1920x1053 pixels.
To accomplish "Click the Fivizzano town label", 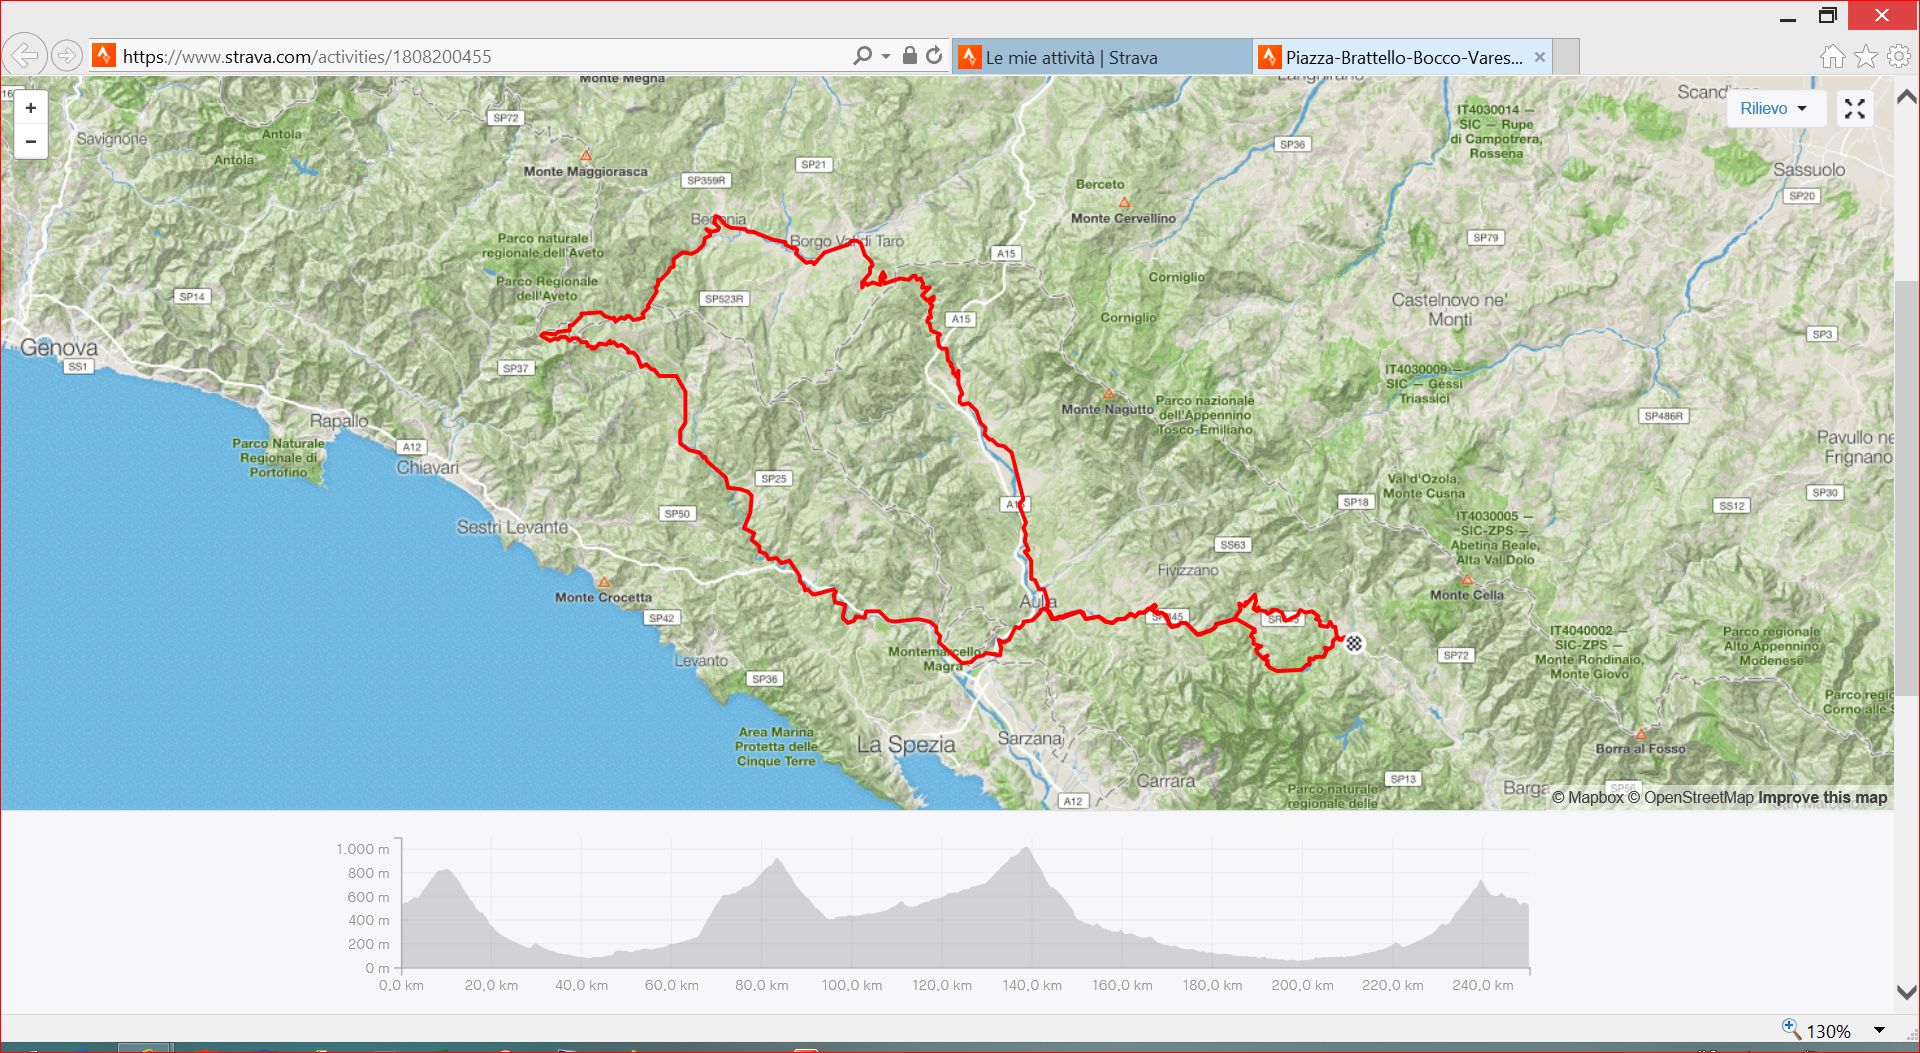I will tap(1188, 570).
